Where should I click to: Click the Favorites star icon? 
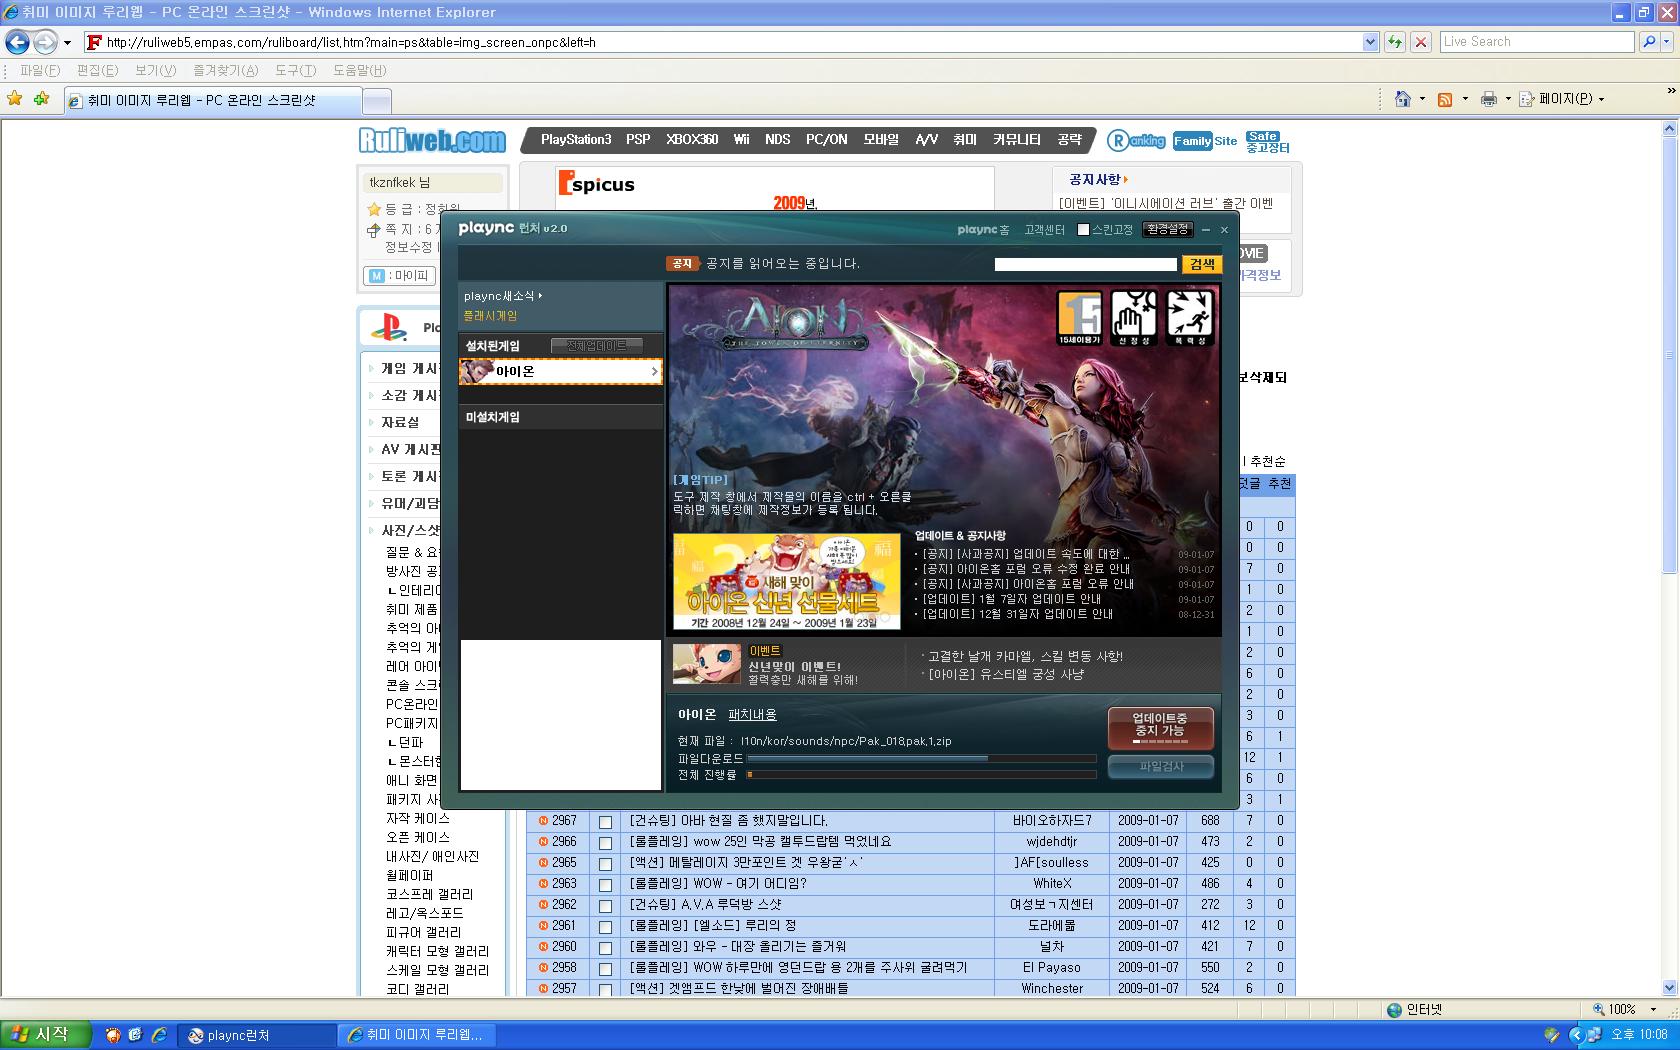click(x=15, y=99)
